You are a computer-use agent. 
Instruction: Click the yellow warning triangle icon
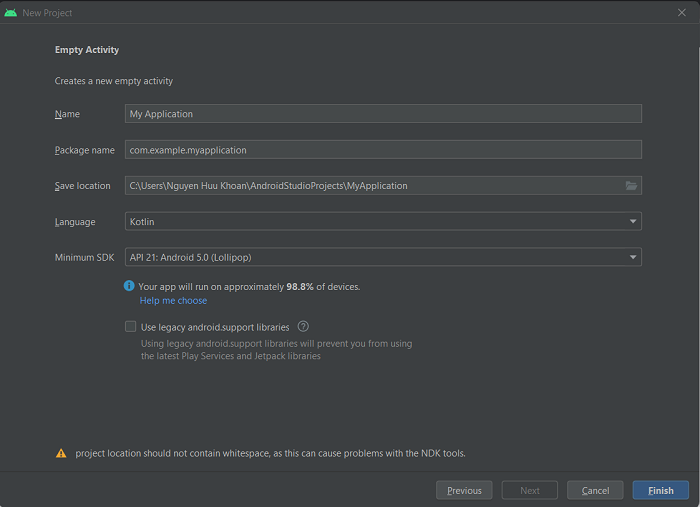point(61,453)
